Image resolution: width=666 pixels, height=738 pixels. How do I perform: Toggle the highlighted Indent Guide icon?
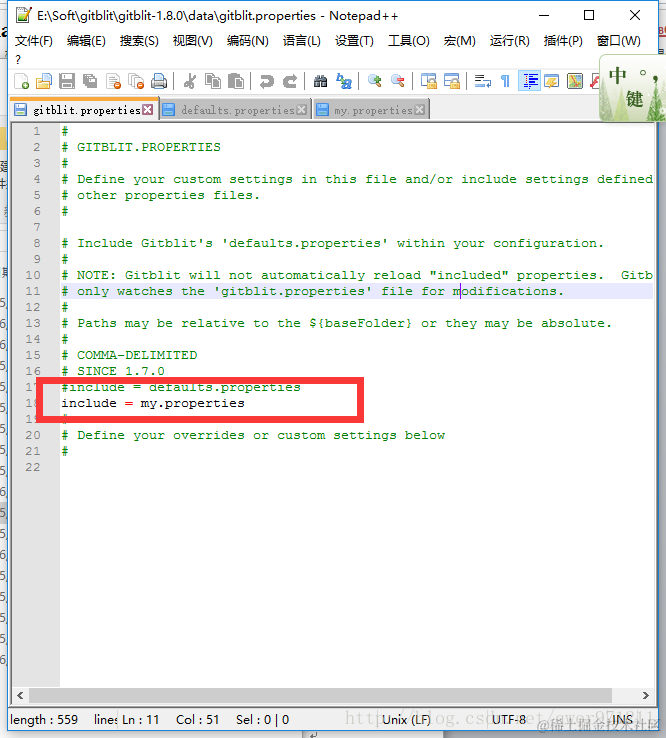click(x=529, y=81)
